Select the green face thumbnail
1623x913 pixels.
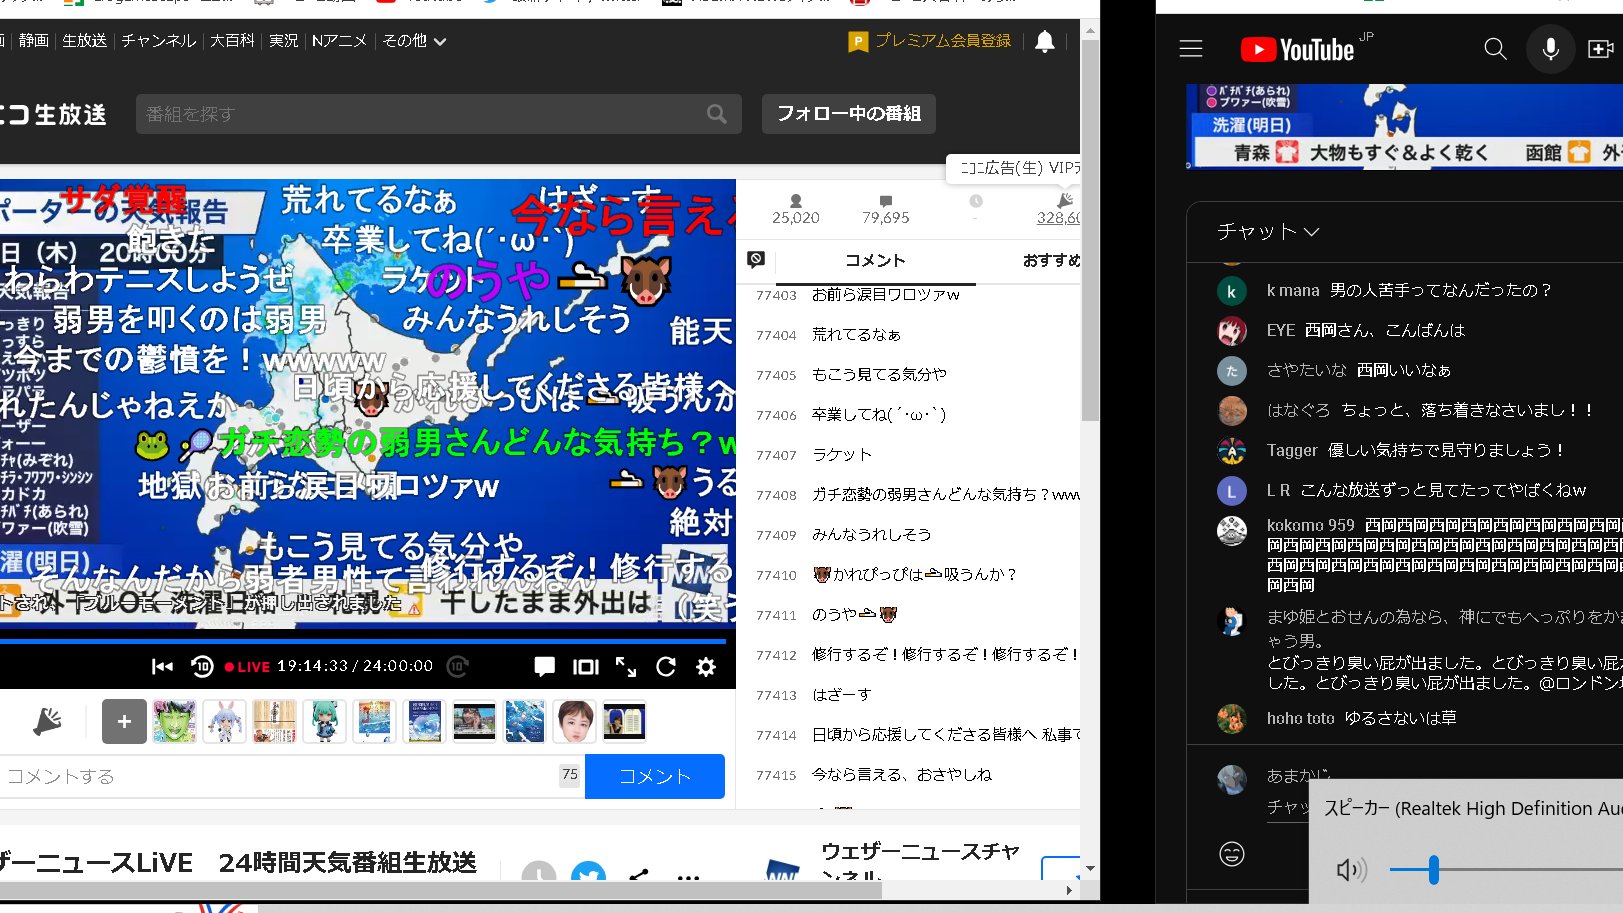tap(174, 721)
